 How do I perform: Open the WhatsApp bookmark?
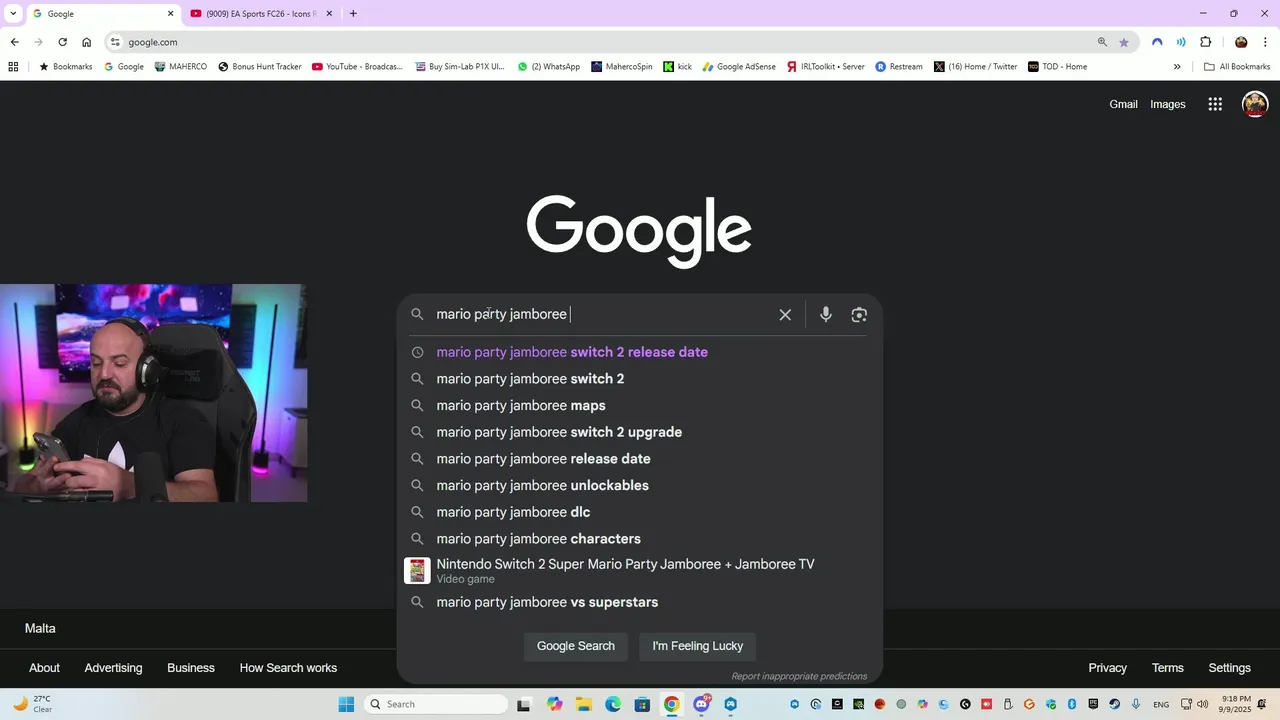pos(549,67)
